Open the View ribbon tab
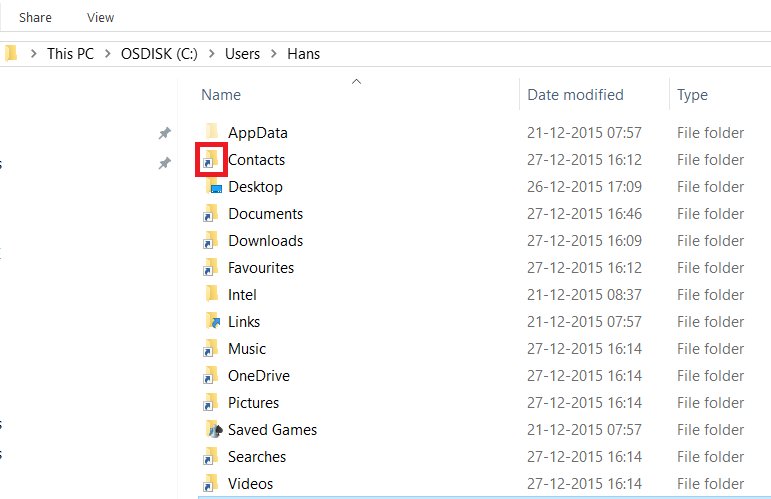The height and width of the screenshot is (499, 771). [100, 18]
